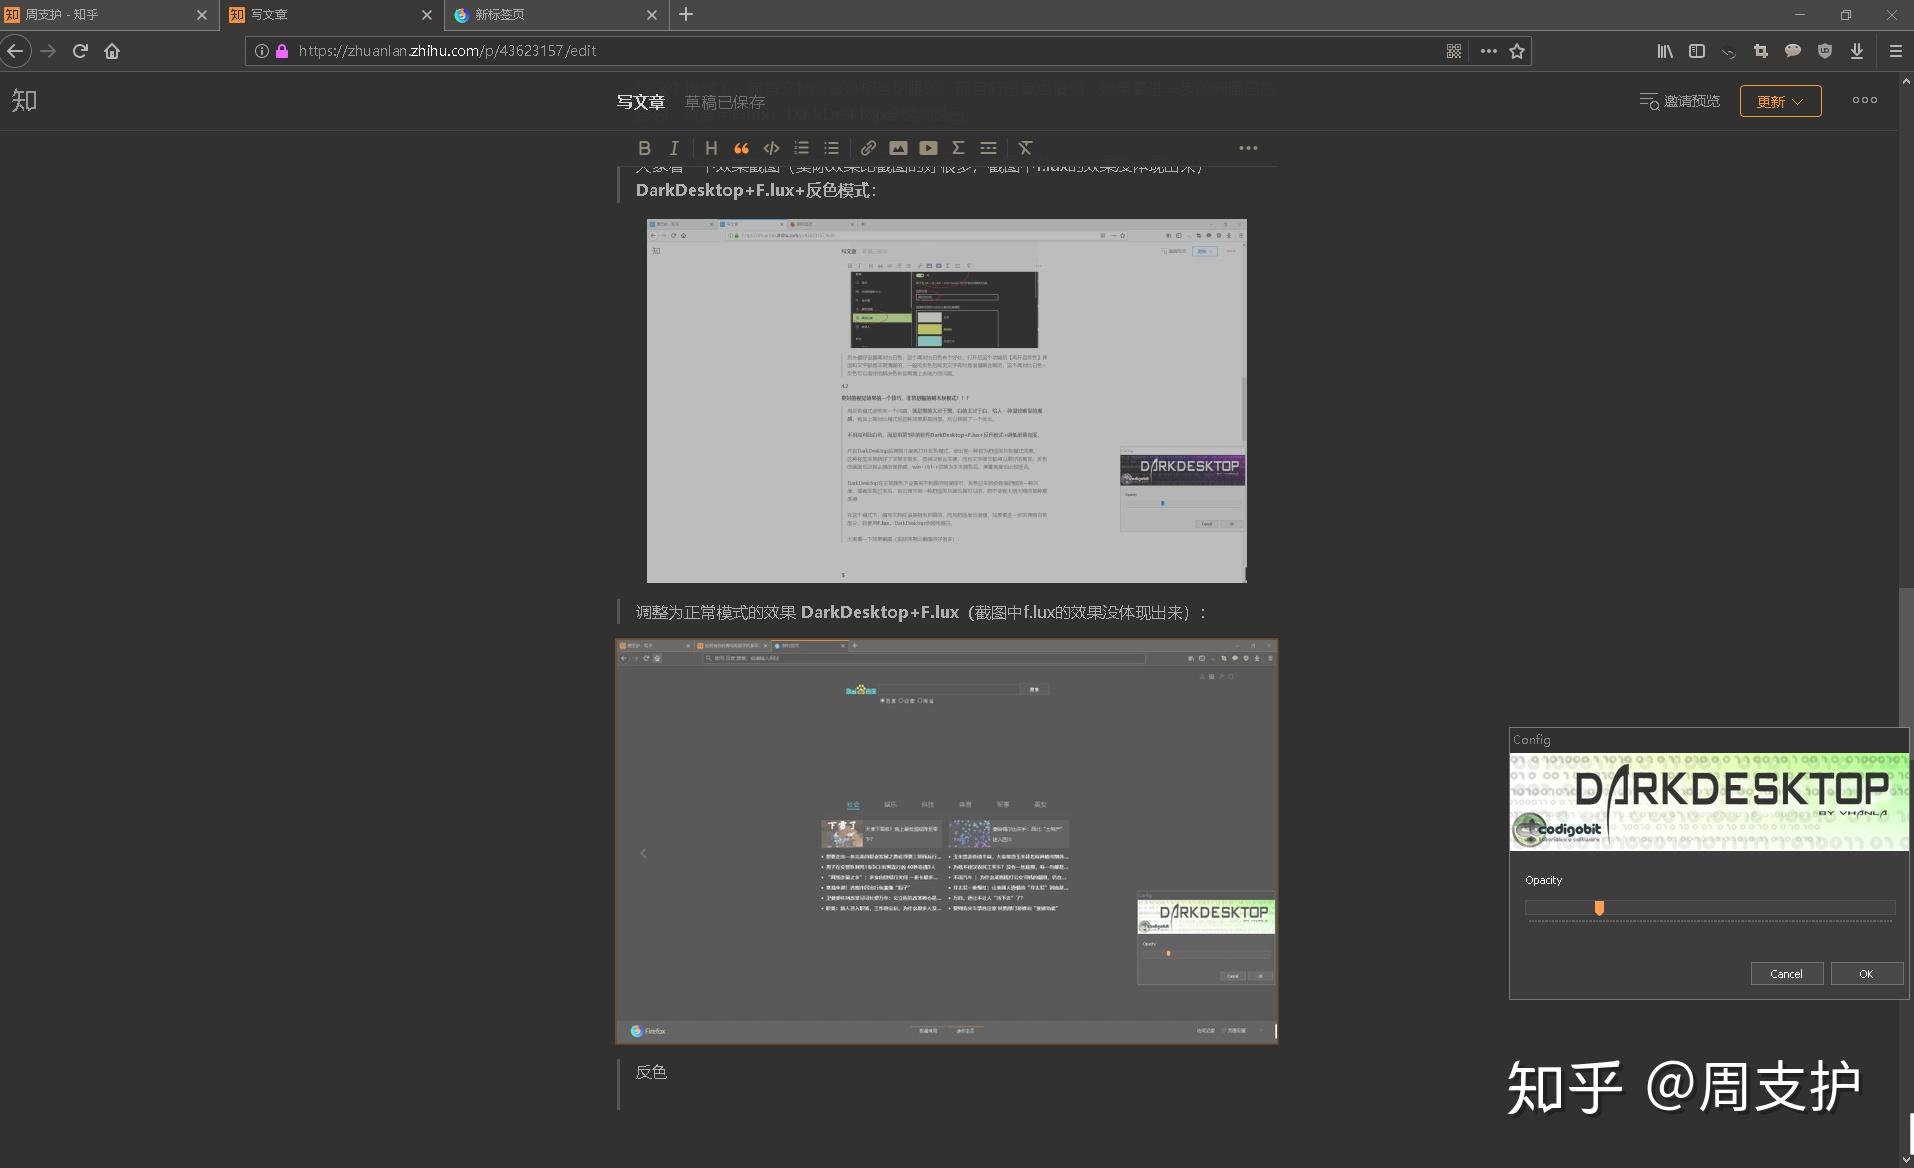The width and height of the screenshot is (1914, 1168).
Task: Click the crop screenshot extension icon
Action: click(x=1761, y=51)
